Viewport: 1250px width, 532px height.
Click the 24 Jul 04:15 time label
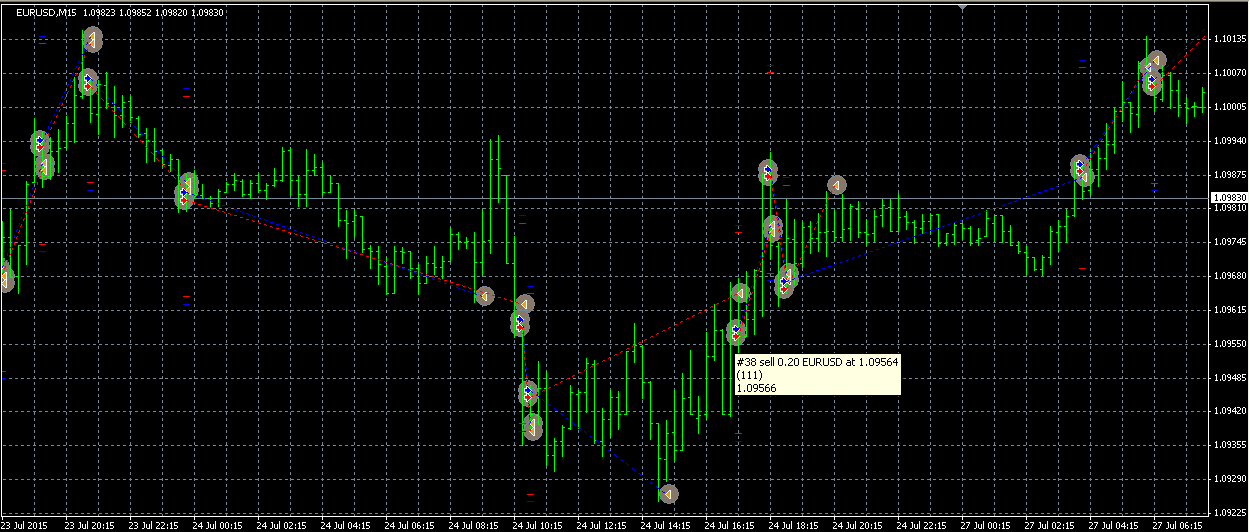tap(346, 525)
